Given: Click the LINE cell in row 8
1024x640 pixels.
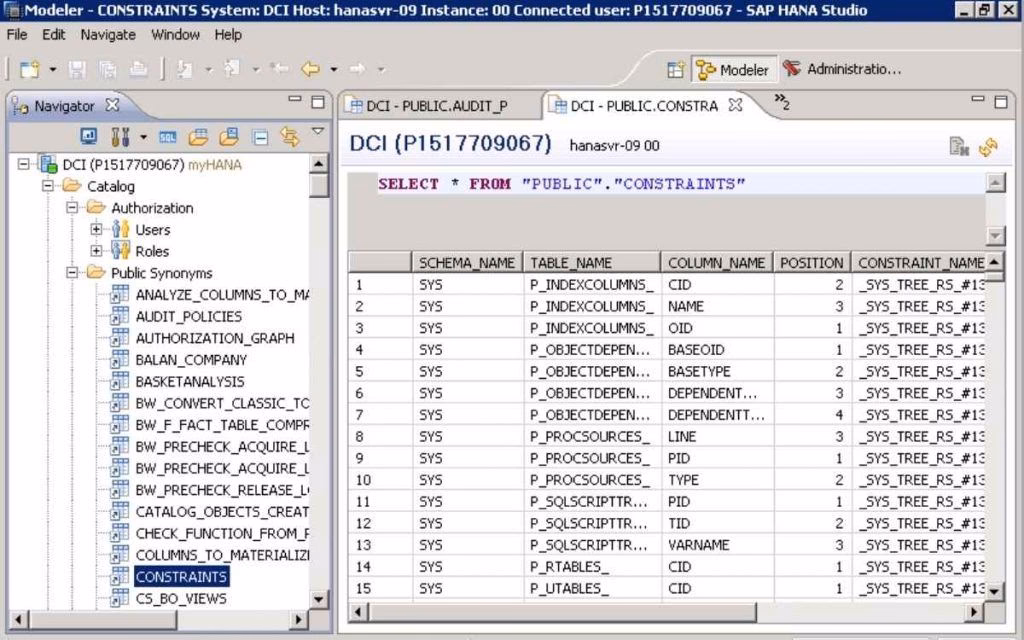Looking at the screenshot, I should [x=717, y=436].
